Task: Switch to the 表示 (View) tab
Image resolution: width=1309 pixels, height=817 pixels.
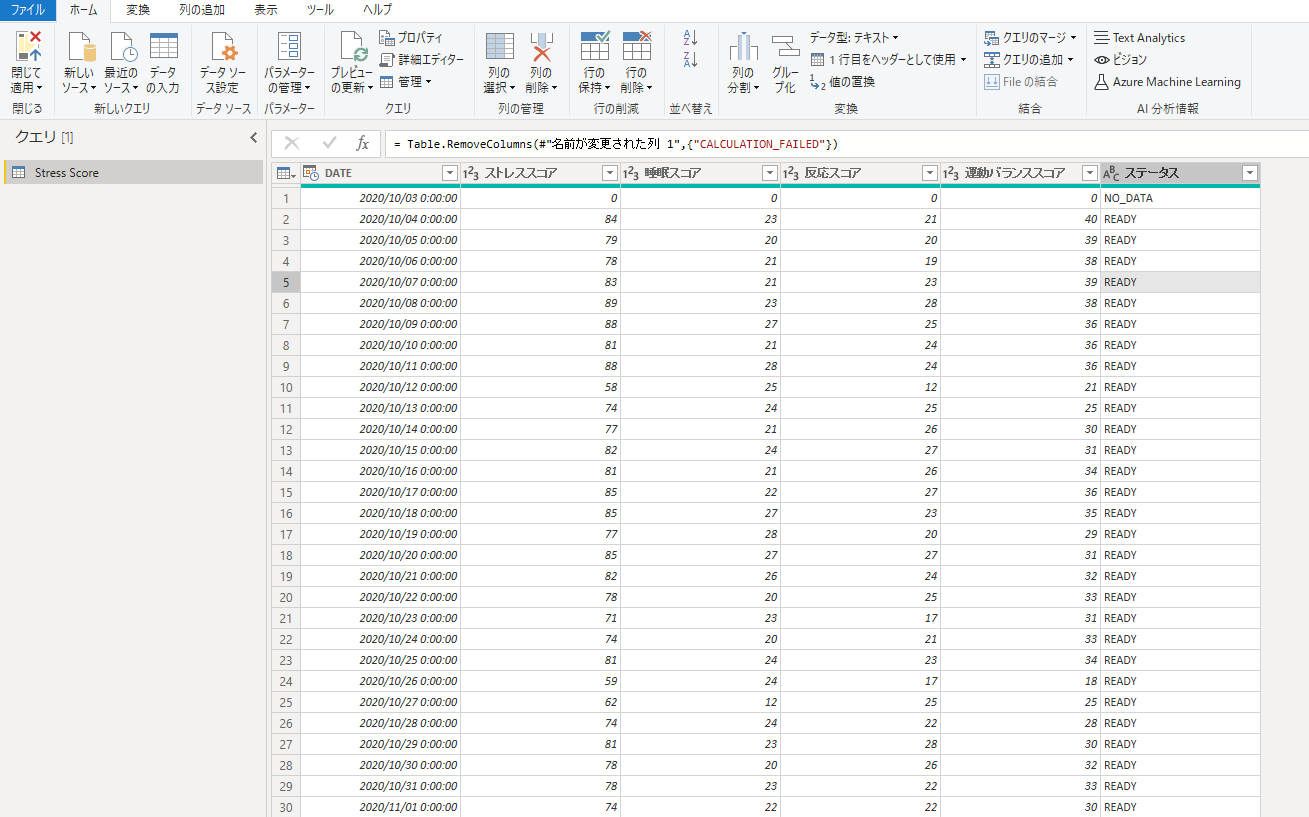Action: click(266, 10)
